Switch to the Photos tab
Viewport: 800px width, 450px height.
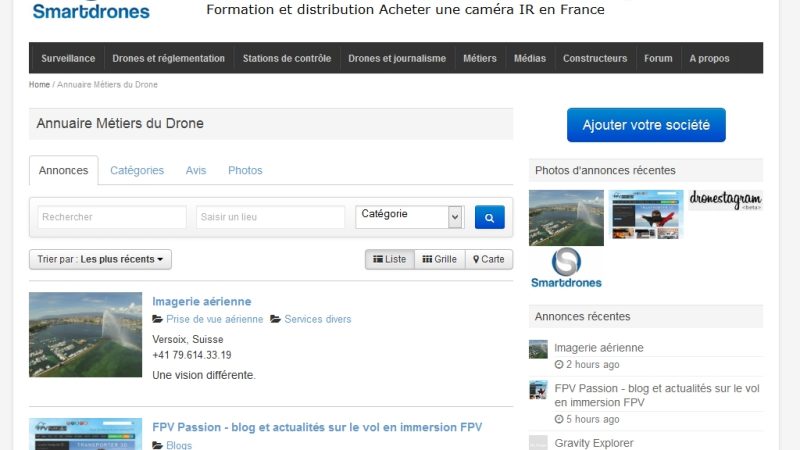[x=245, y=170]
